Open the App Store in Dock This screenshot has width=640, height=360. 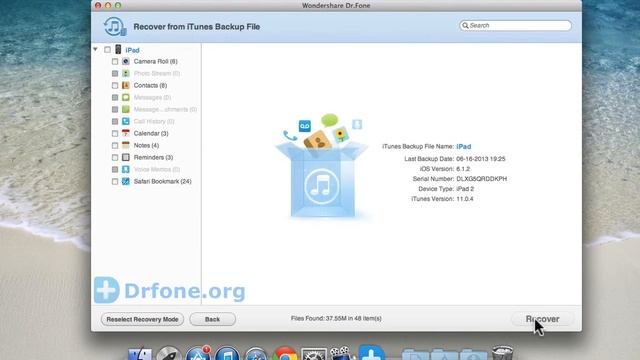[x=198, y=354]
